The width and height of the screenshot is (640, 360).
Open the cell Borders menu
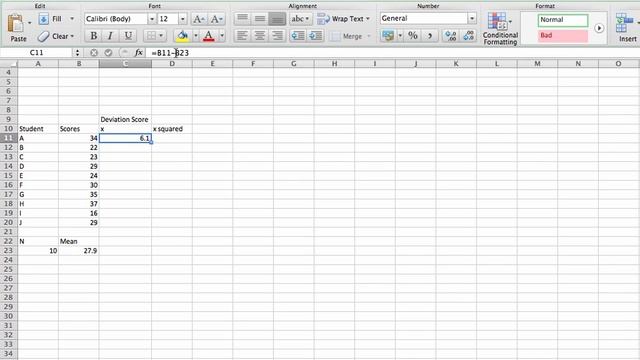[155, 36]
